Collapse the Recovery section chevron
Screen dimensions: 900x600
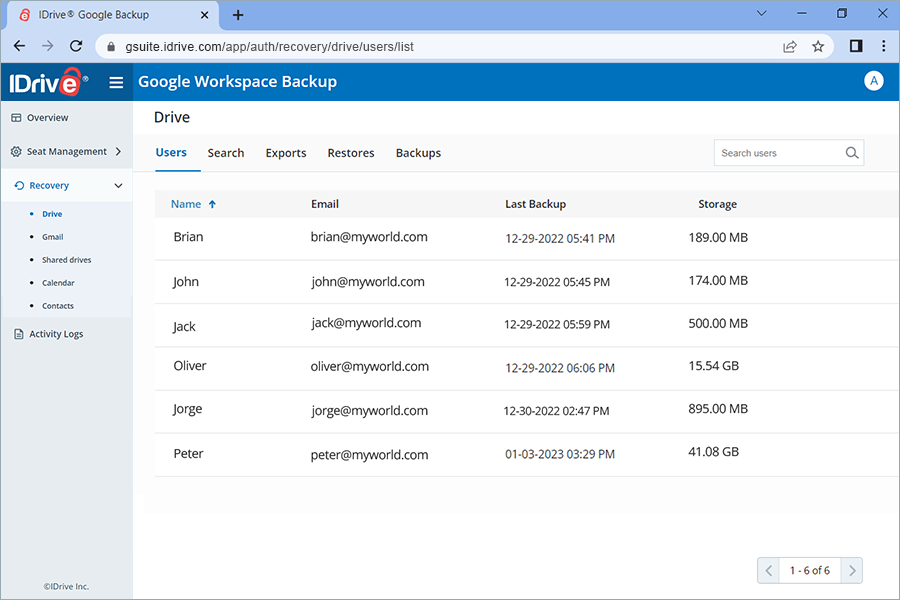coord(118,185)
